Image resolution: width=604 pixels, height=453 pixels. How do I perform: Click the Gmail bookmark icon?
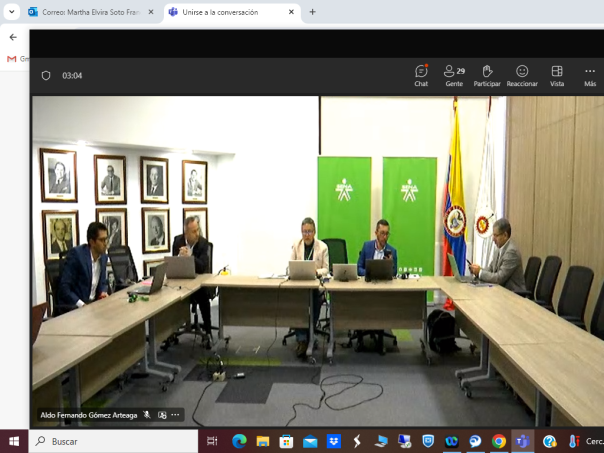tap(12, 59)
